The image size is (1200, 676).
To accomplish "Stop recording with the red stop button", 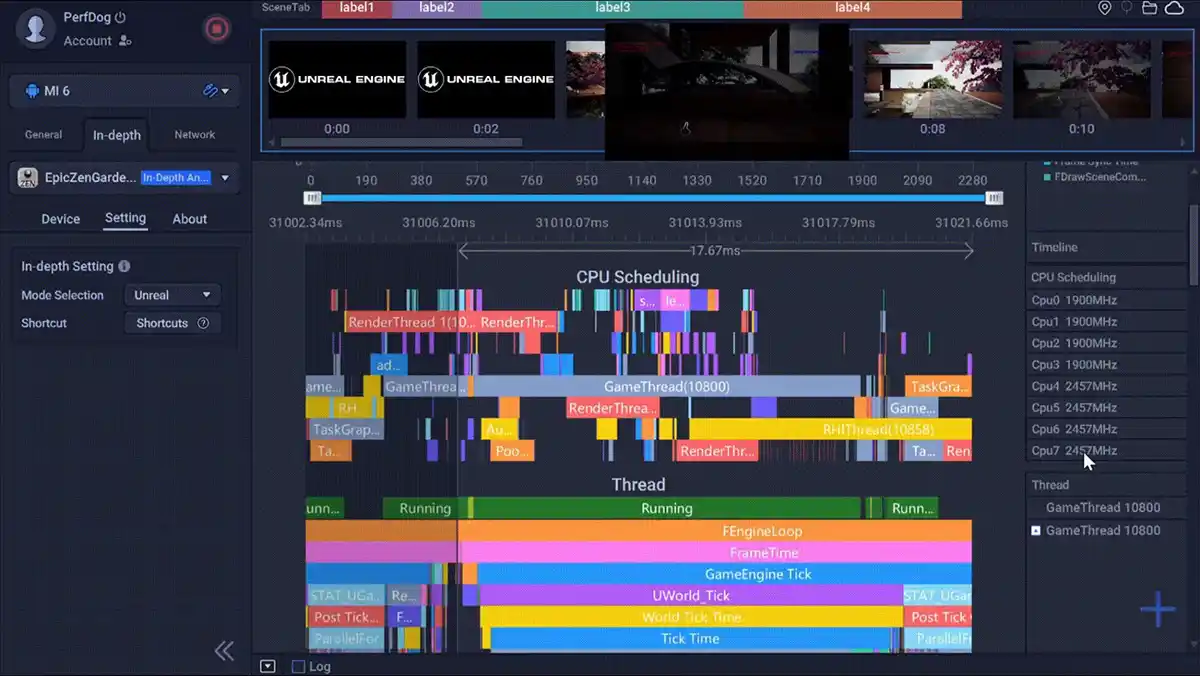I will pos(216,29).
